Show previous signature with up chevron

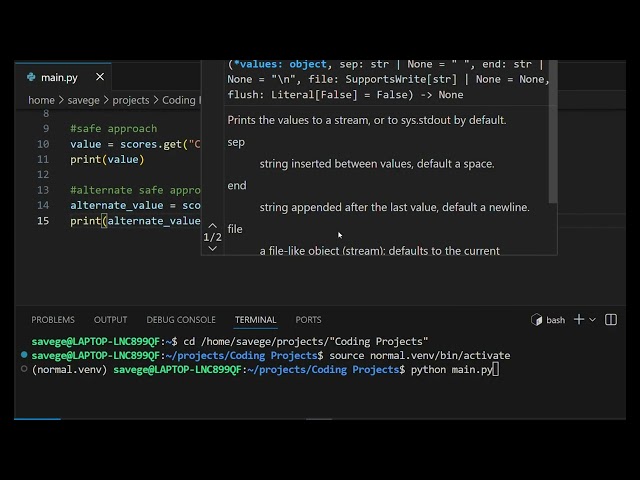tap(212, 226)
